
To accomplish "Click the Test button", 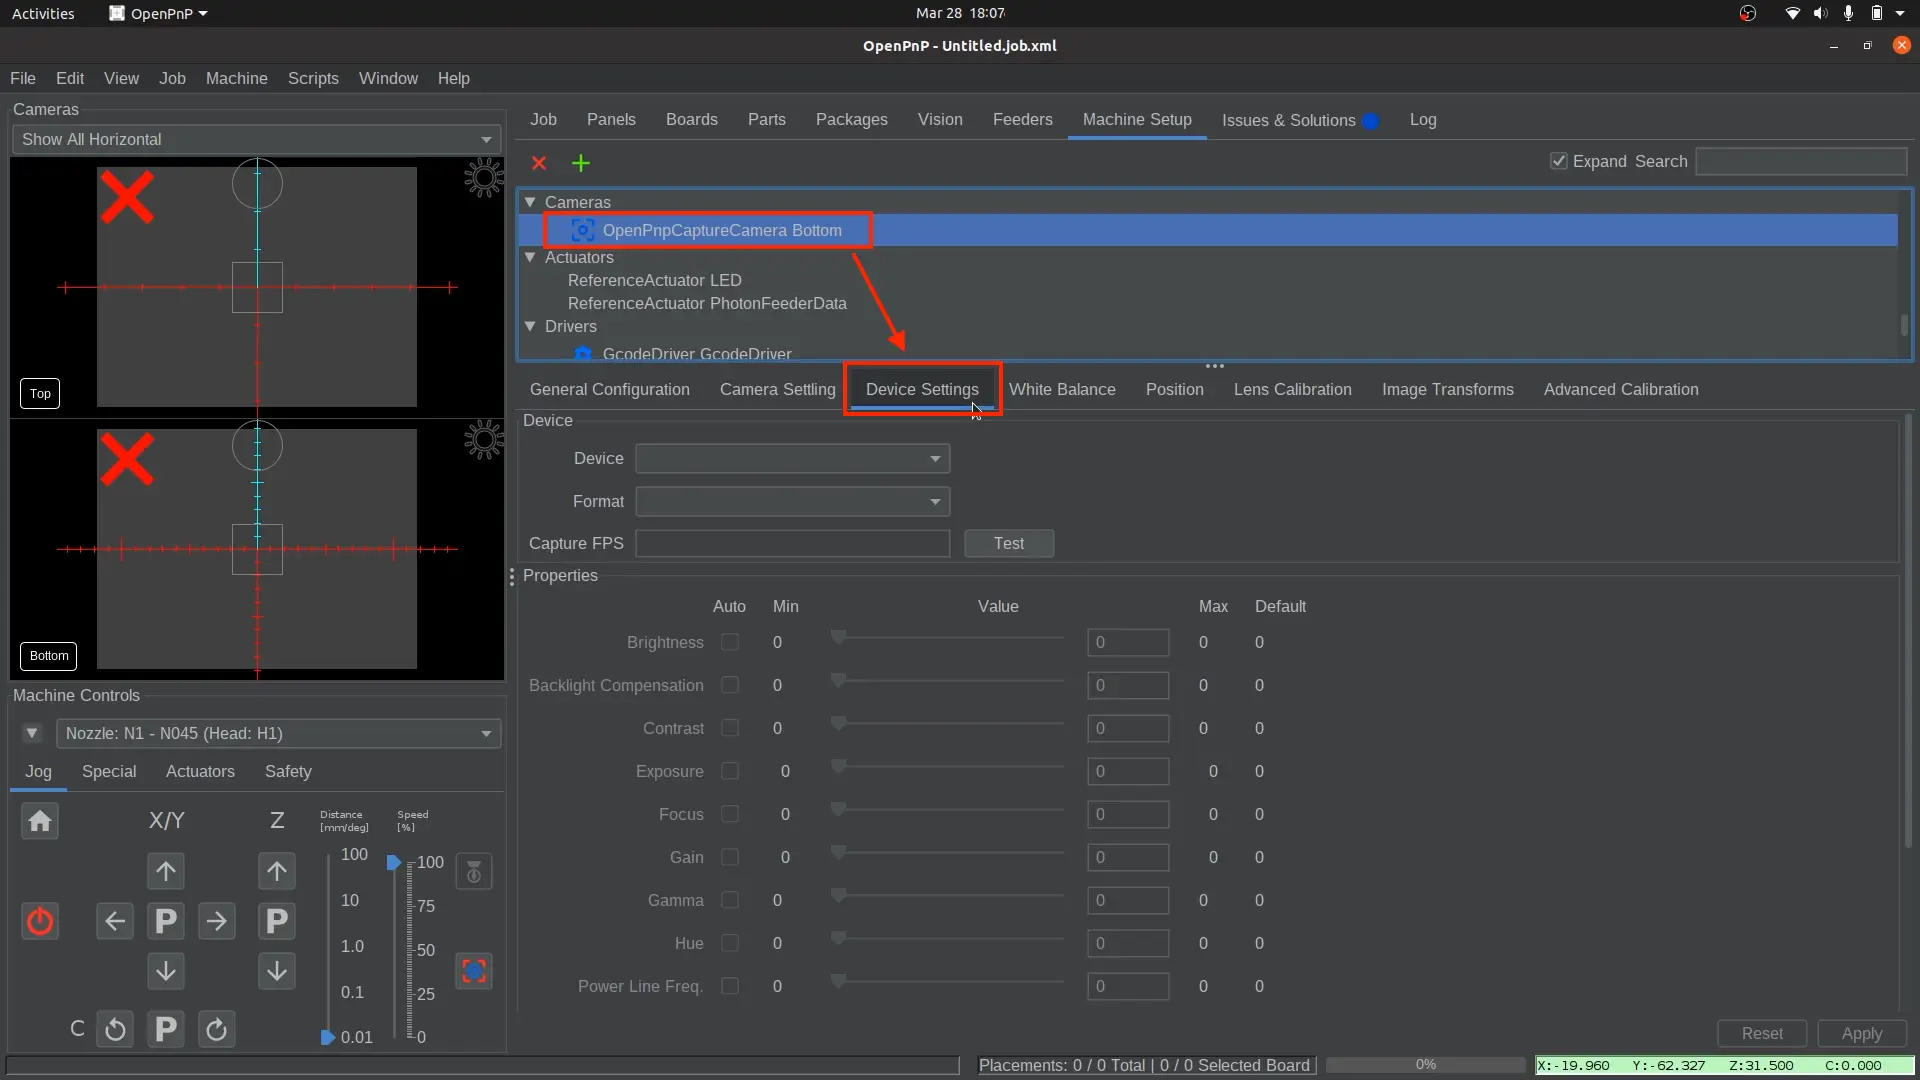I will 1008,543.
